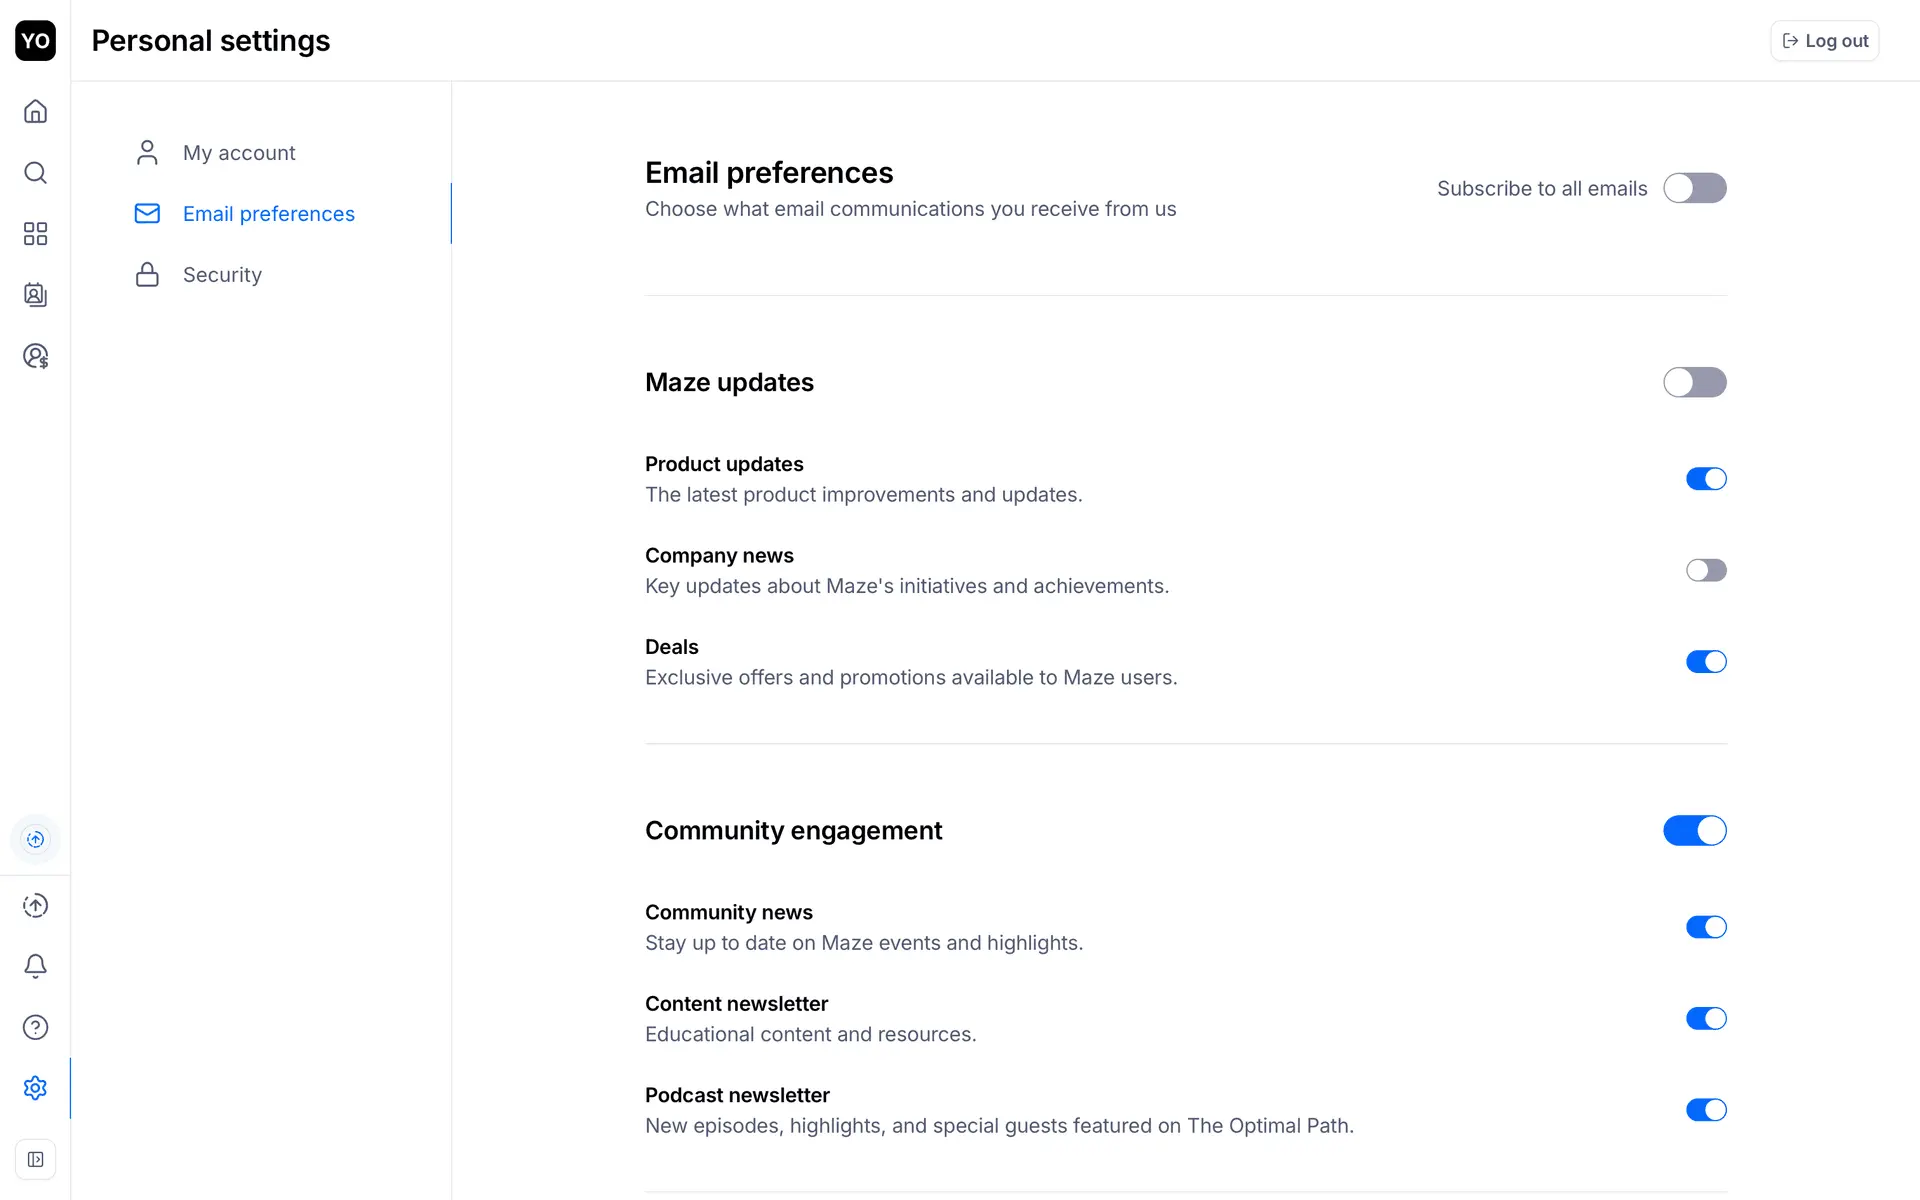Open the My account tab

tap(239, 153)
